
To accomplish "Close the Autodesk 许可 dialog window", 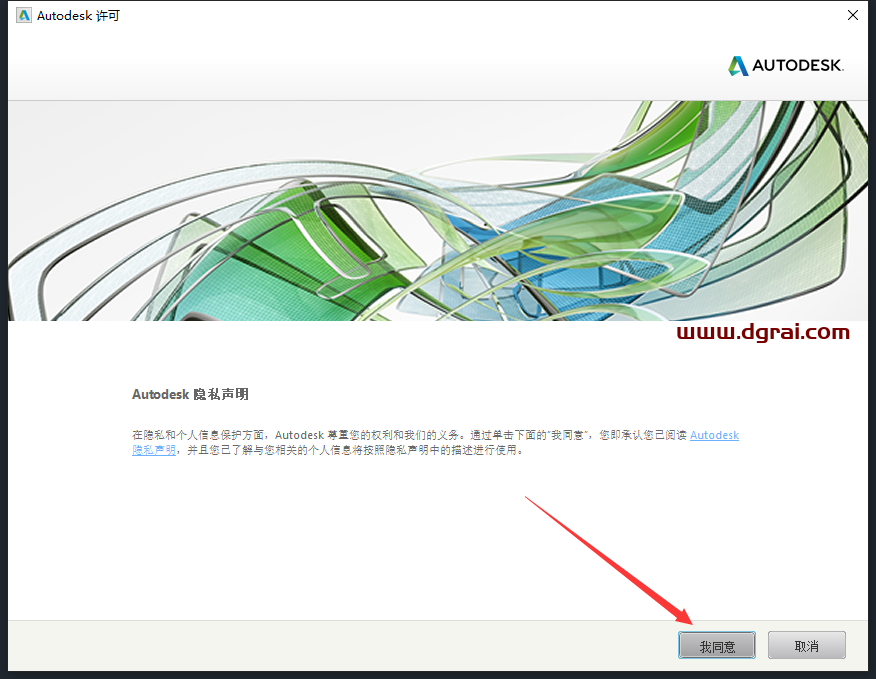I will coord(853,15).
